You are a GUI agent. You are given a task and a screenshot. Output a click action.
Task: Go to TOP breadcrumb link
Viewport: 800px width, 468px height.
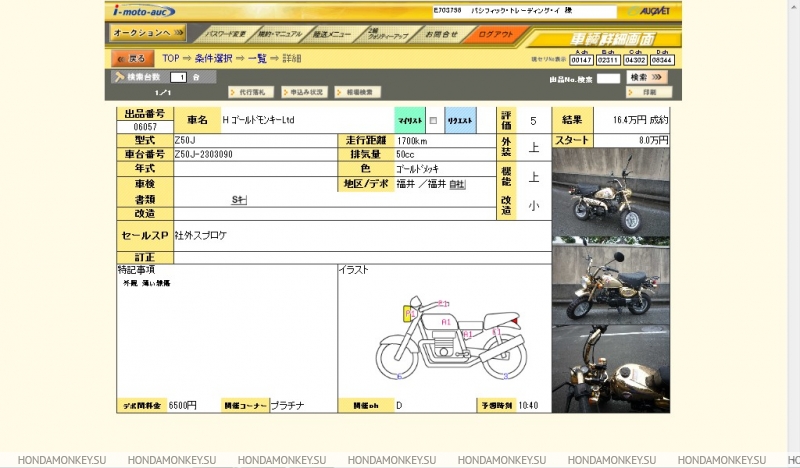tap(170, 58)
